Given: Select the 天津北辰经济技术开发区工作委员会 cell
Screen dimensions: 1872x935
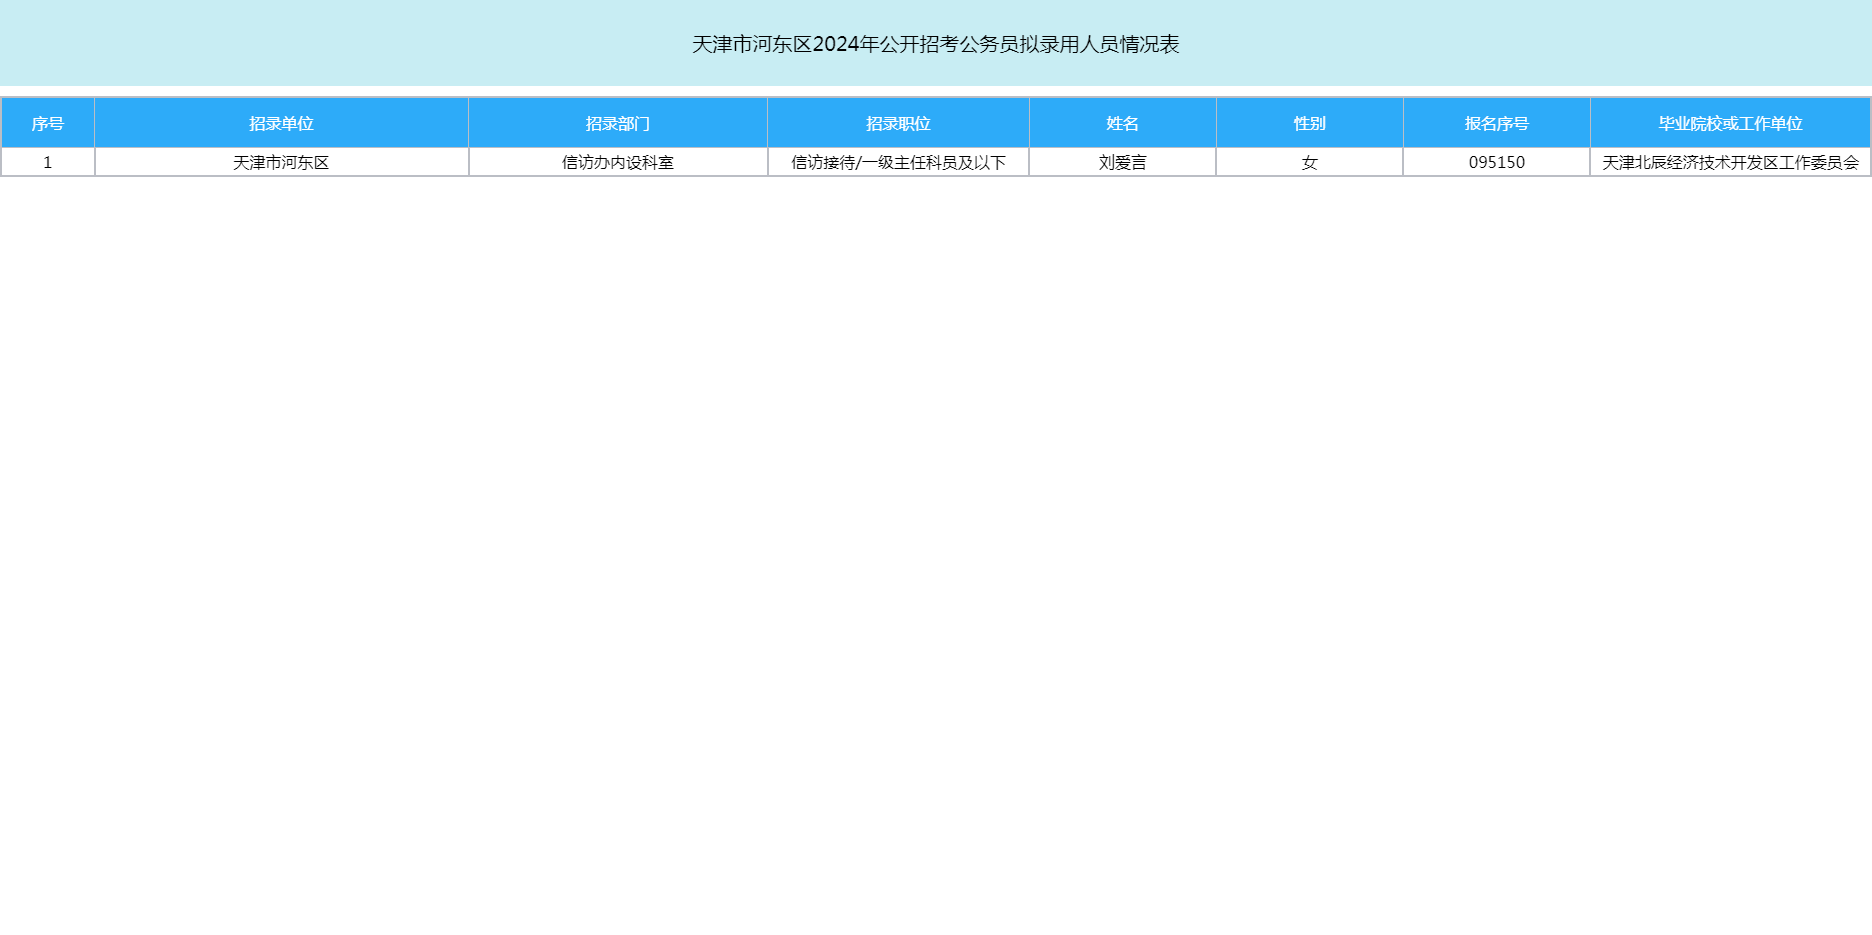Looking at the screenshot, I should coord(1730,162).
